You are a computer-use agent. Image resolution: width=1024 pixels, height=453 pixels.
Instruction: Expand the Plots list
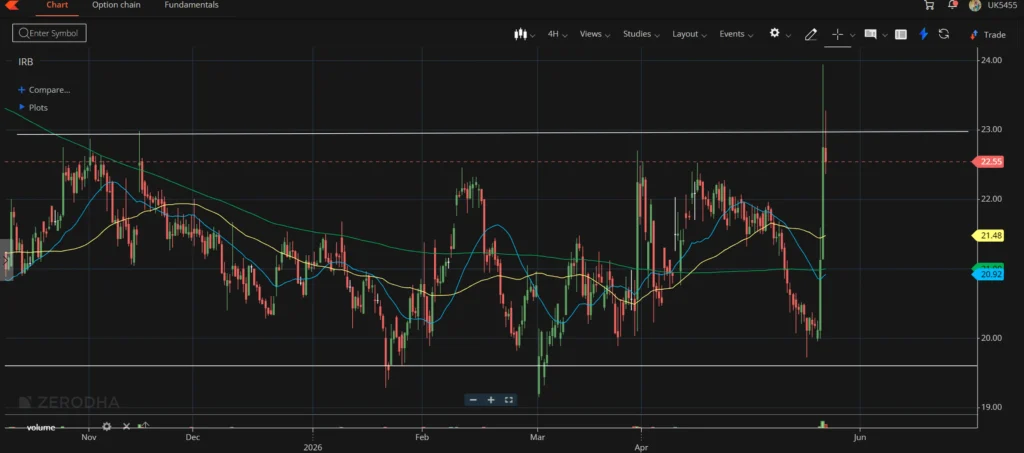coord(33,108)
